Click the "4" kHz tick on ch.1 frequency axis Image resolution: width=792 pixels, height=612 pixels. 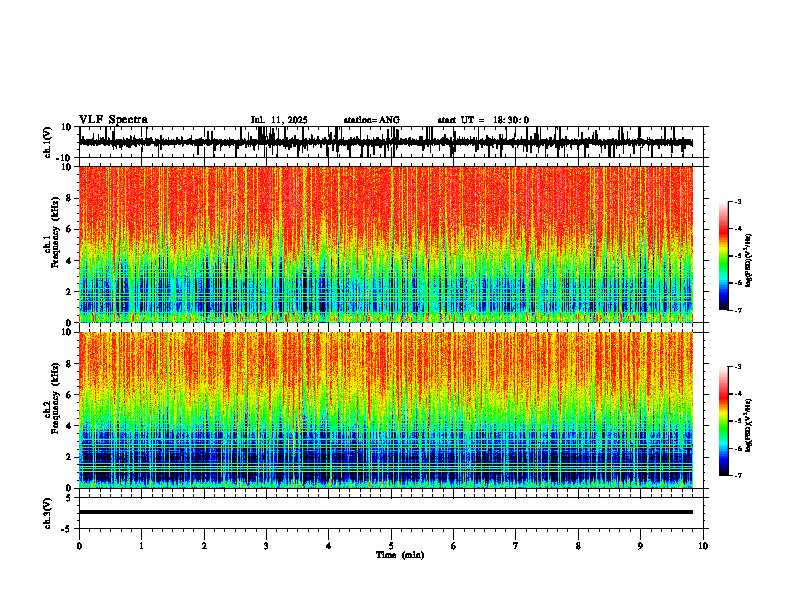pos(69,261)
